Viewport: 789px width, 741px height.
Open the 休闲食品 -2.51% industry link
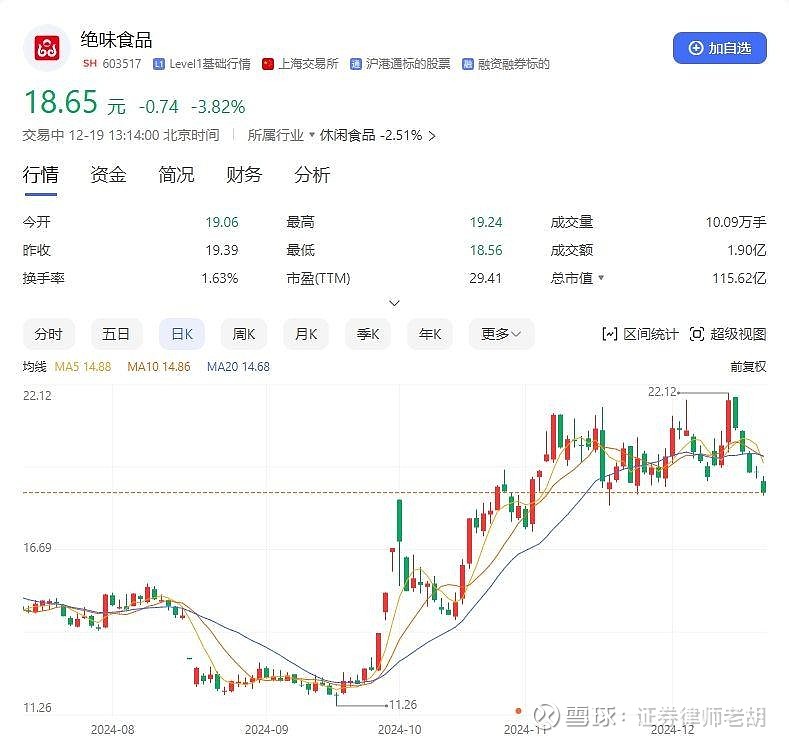click(x=377, y=135)
